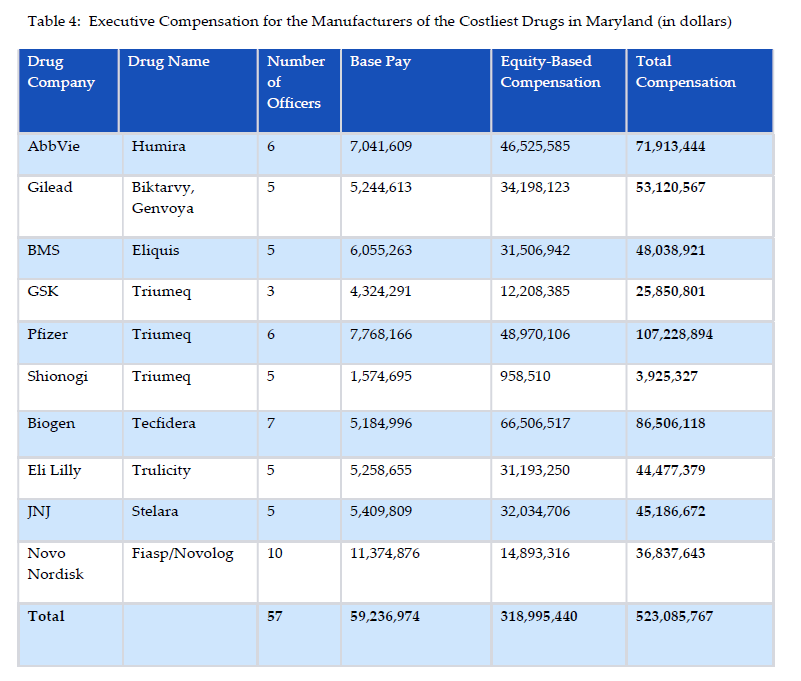Click the grand total 523,085,767 cell
This screenshot has width=801, height=681.
click(x=674, y=616)
